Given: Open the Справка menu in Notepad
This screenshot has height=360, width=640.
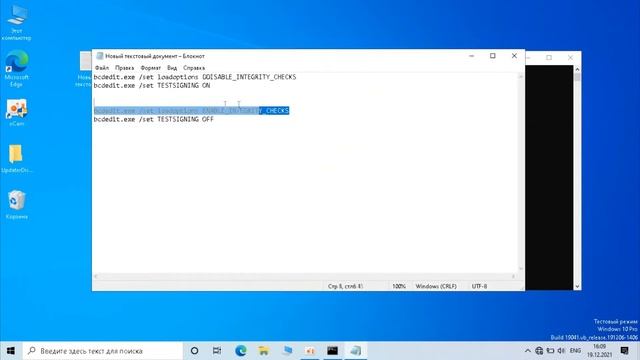Looking at the screenshot, I should point(194,68).
